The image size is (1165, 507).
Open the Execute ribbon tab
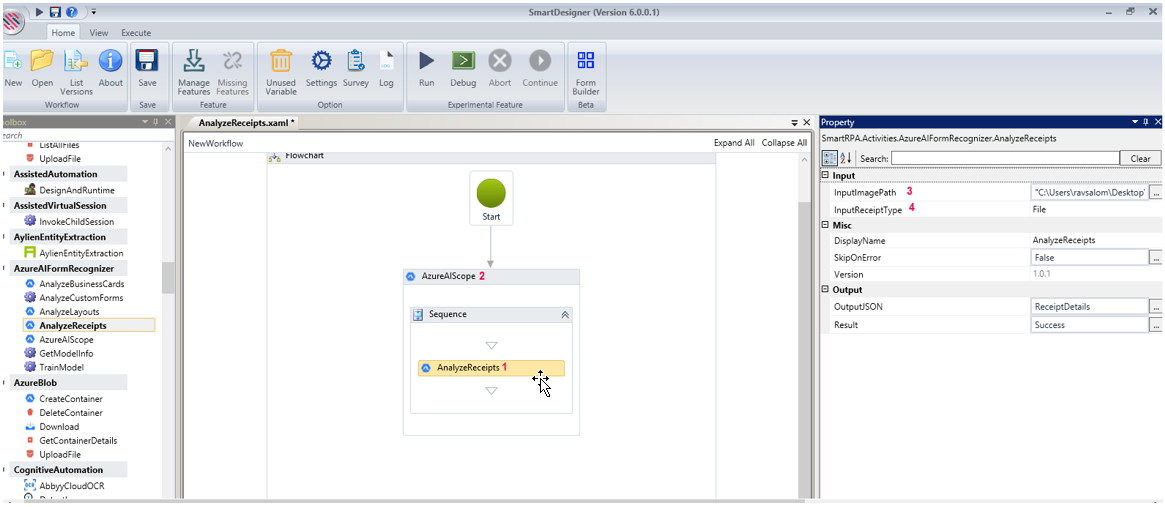(136, 33)
